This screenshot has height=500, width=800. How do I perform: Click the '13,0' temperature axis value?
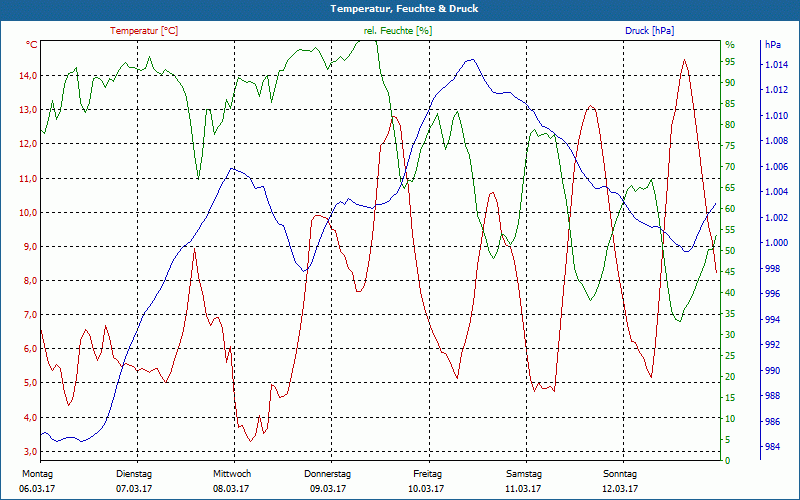[28, 110]
